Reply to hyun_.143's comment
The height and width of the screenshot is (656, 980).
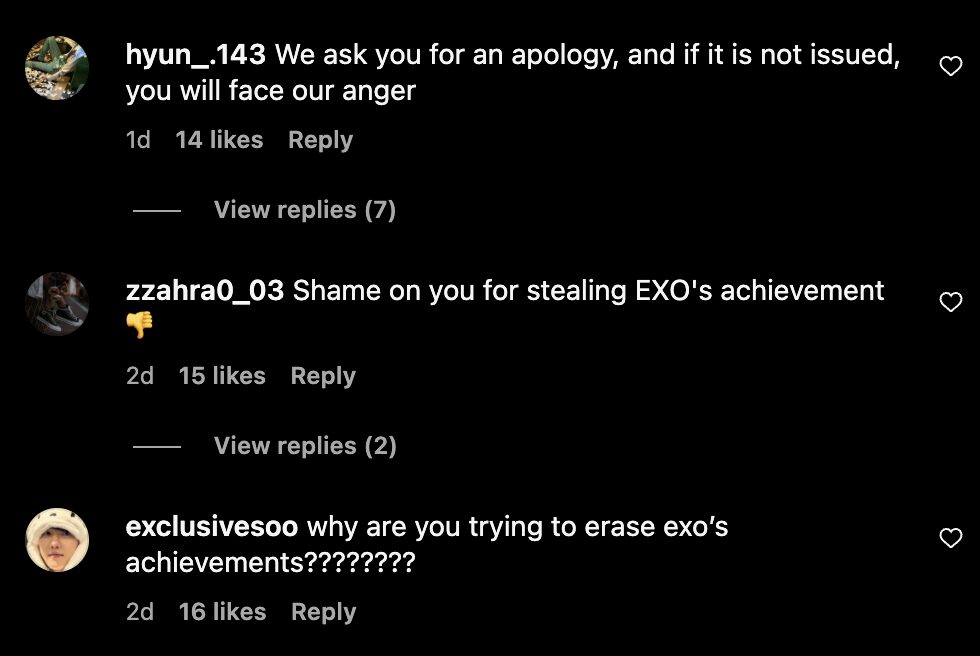[x=321, y=141]
